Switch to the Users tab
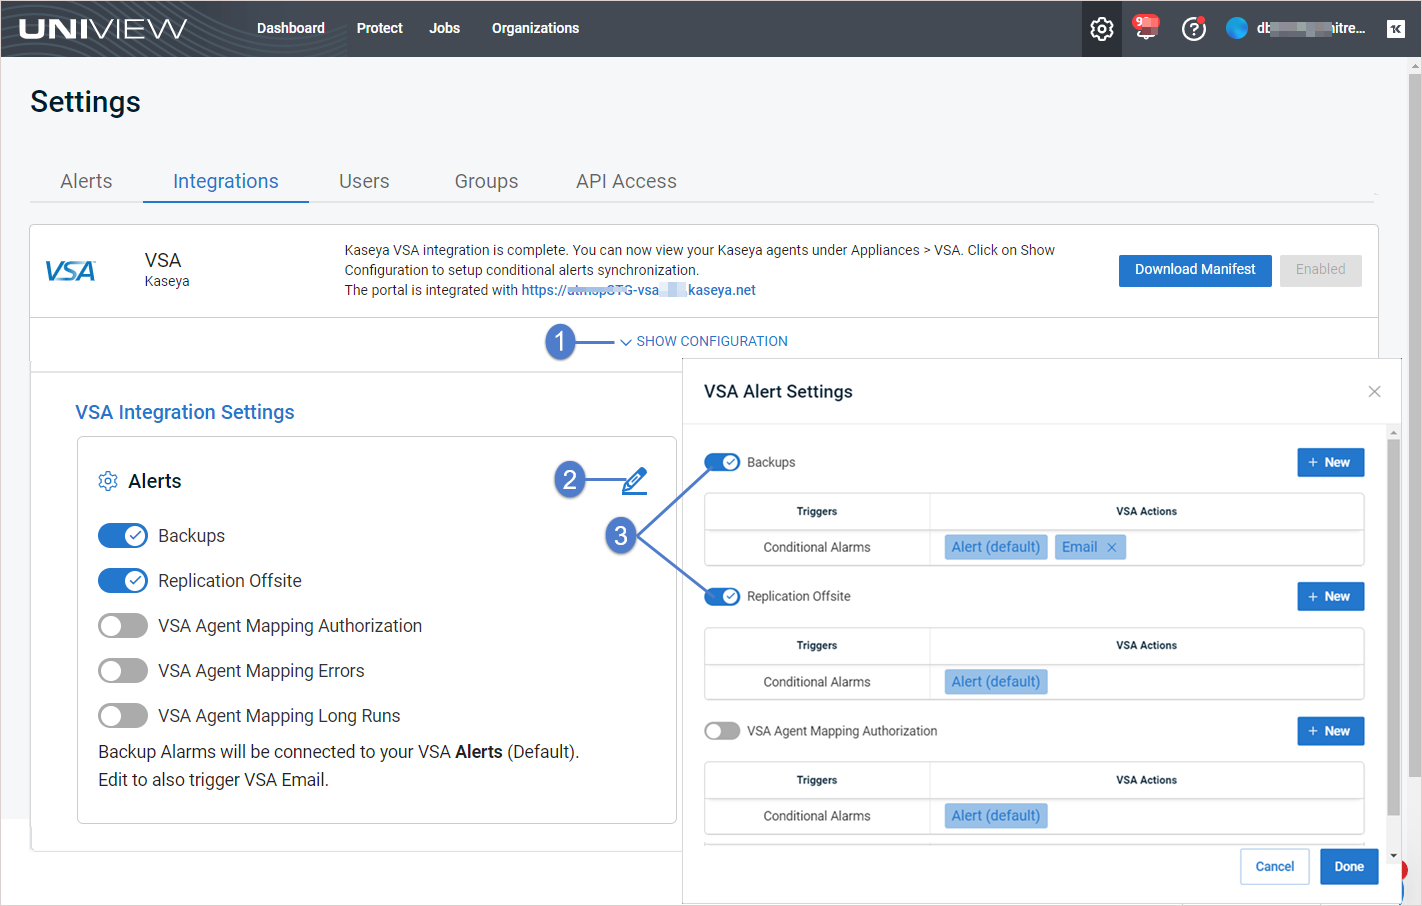 tap(364, 181)
